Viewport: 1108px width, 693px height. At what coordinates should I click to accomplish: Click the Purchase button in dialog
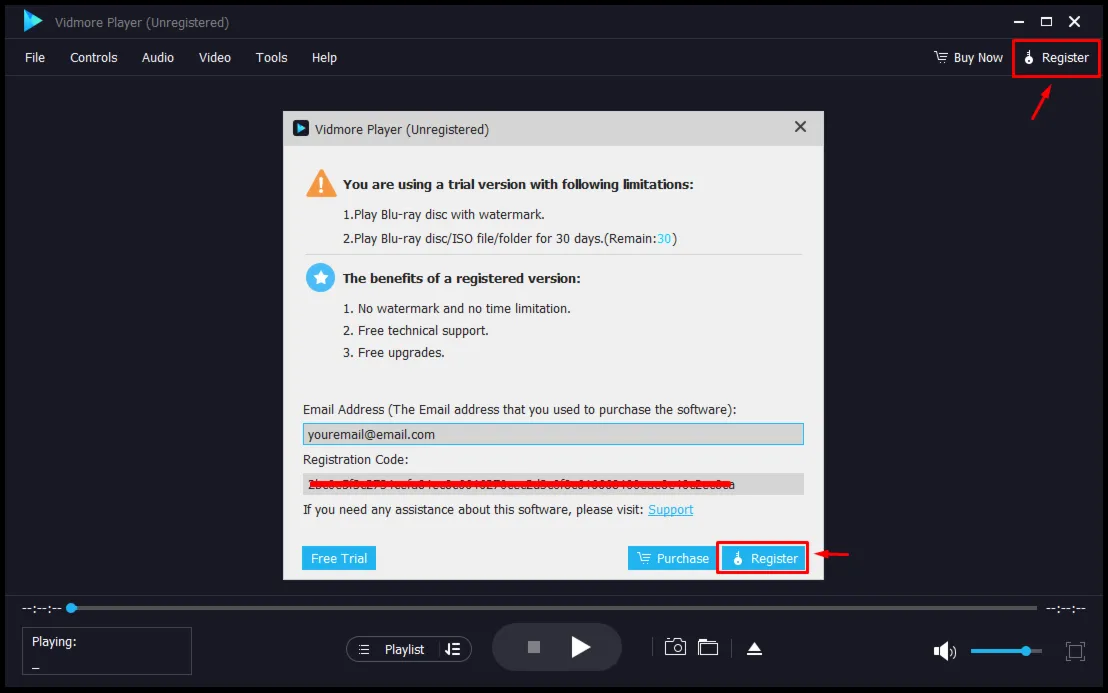tap(672, 558)
